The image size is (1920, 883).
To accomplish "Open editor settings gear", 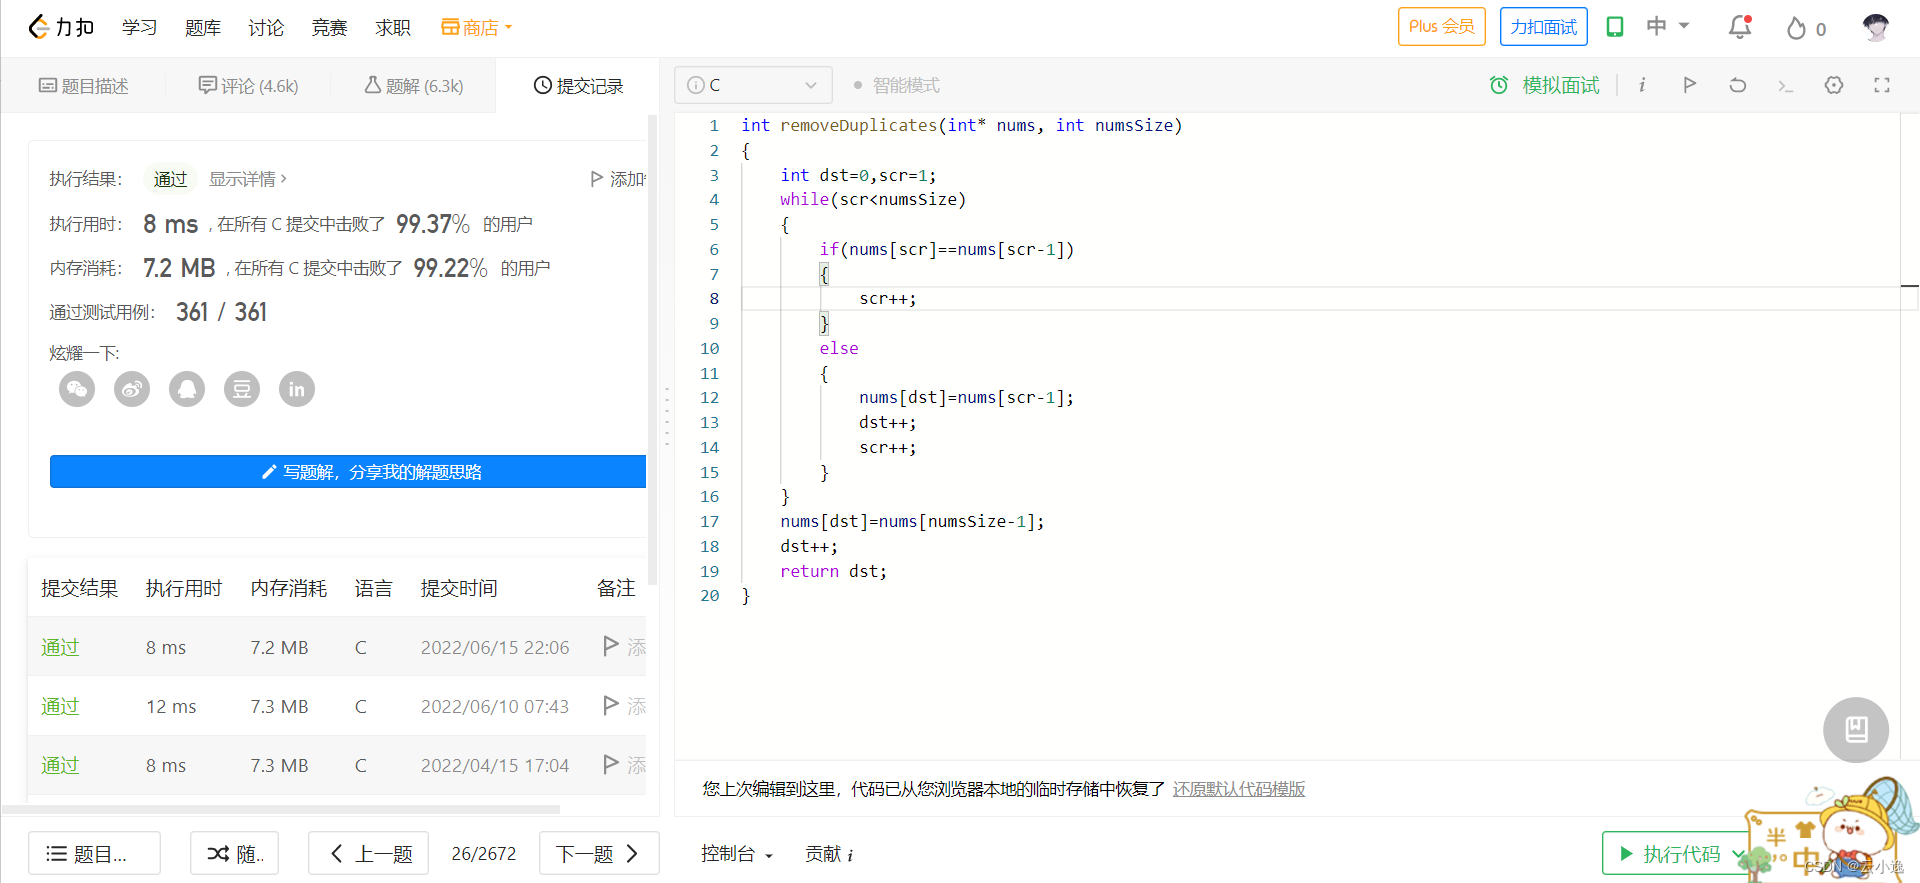I will [1834, 85].
